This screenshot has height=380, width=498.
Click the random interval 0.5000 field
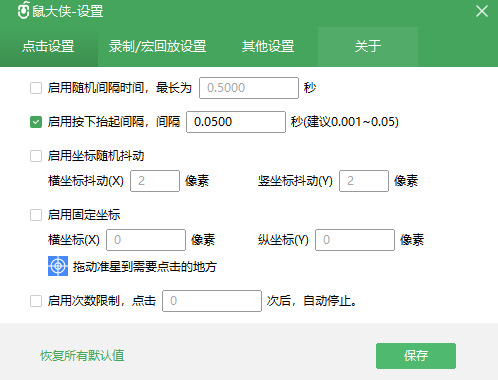click(x=249, y=88)
